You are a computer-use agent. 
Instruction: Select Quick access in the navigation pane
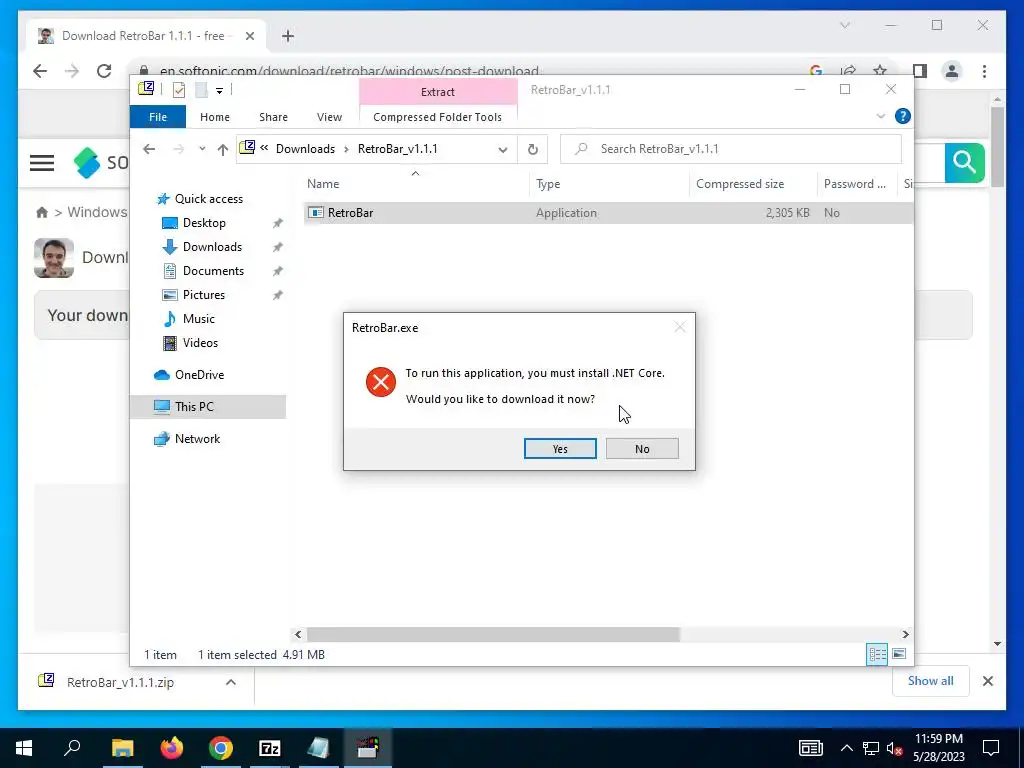pos(208,199)
